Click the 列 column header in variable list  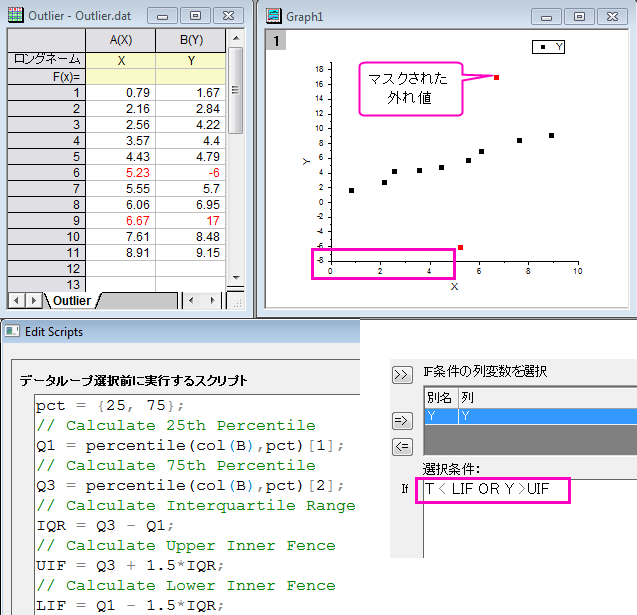(x=548, y=398)
